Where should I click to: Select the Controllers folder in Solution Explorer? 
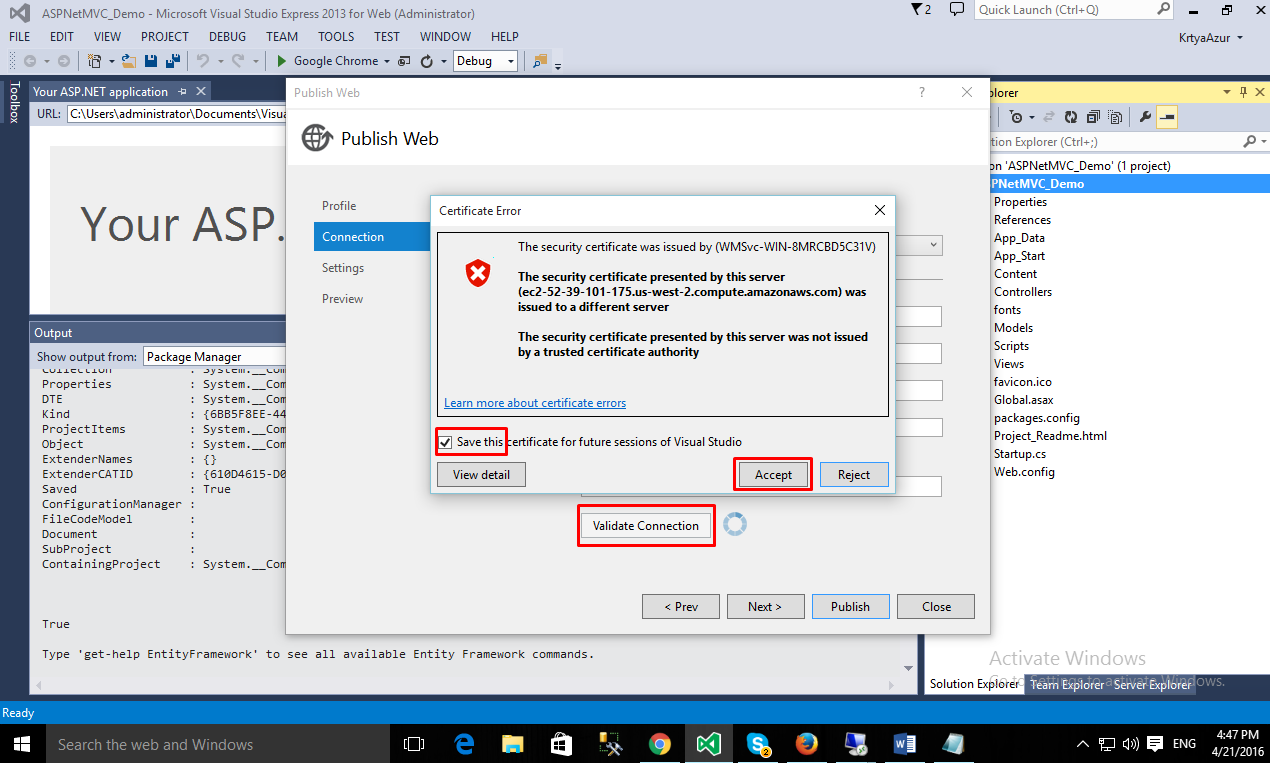(x=1023, y=292)
